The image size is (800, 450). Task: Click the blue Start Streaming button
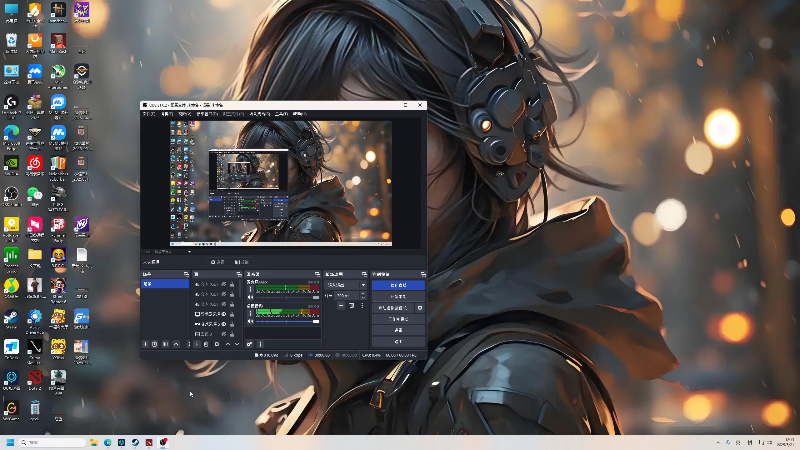(x=398, y=285)
